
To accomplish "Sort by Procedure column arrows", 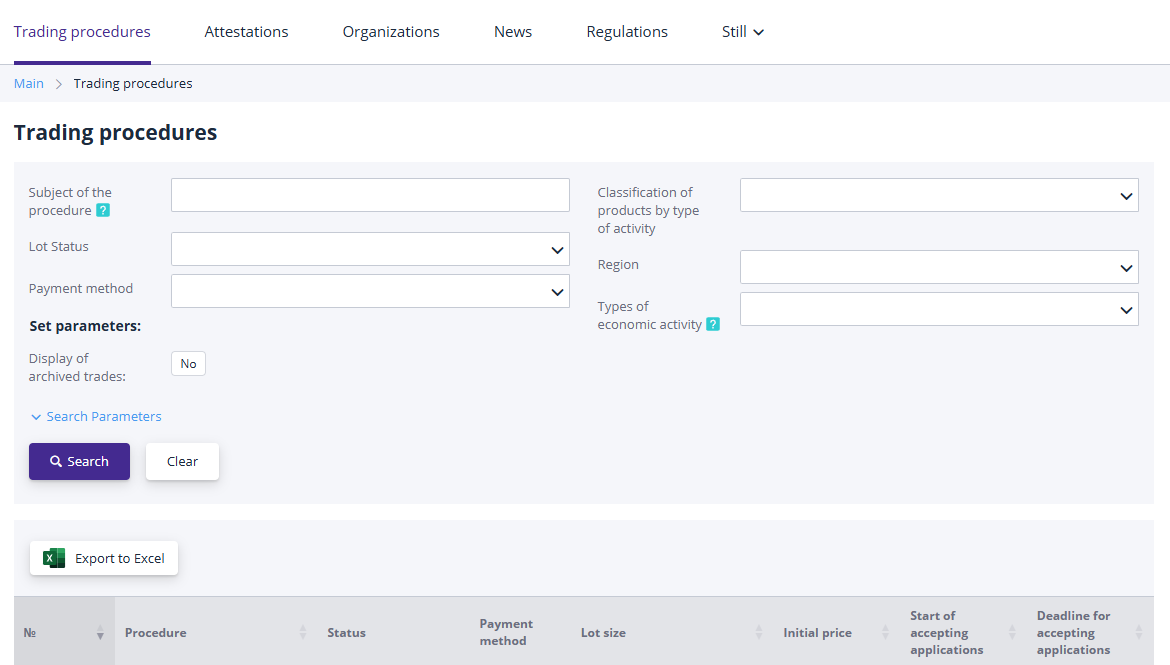I will pos(303,633).
